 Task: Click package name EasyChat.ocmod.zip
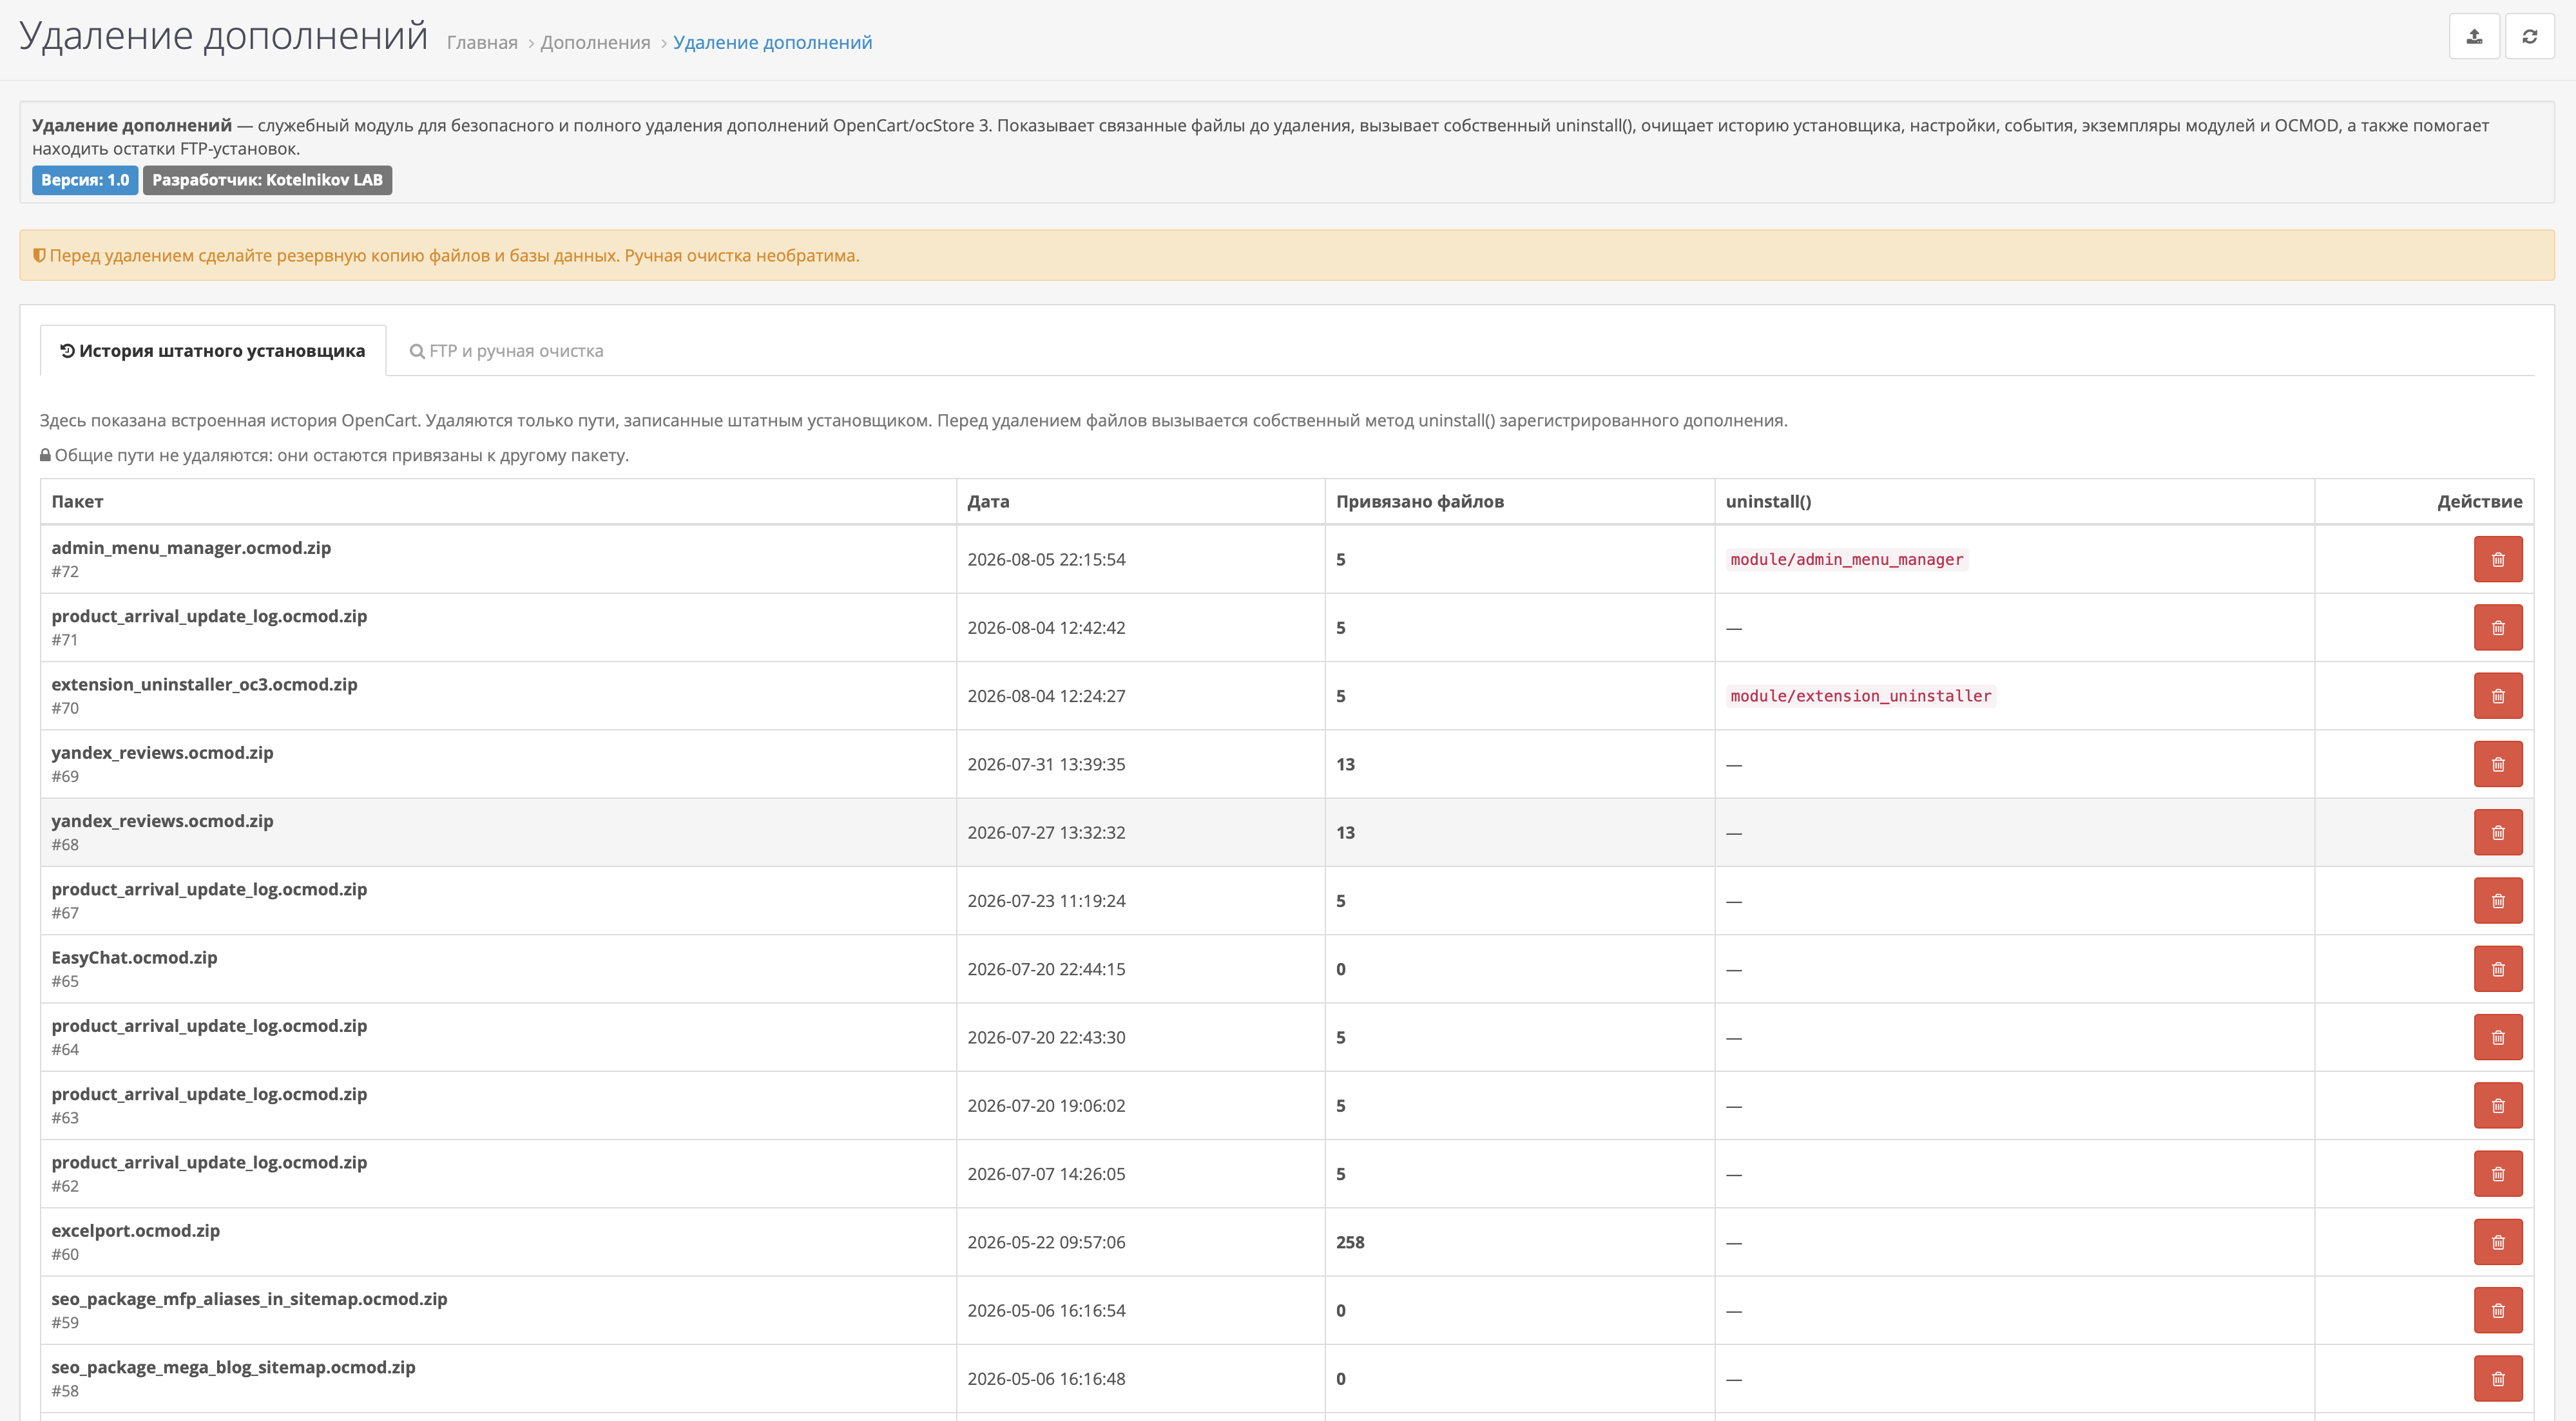pyautogui.click(x=134, y=957)
